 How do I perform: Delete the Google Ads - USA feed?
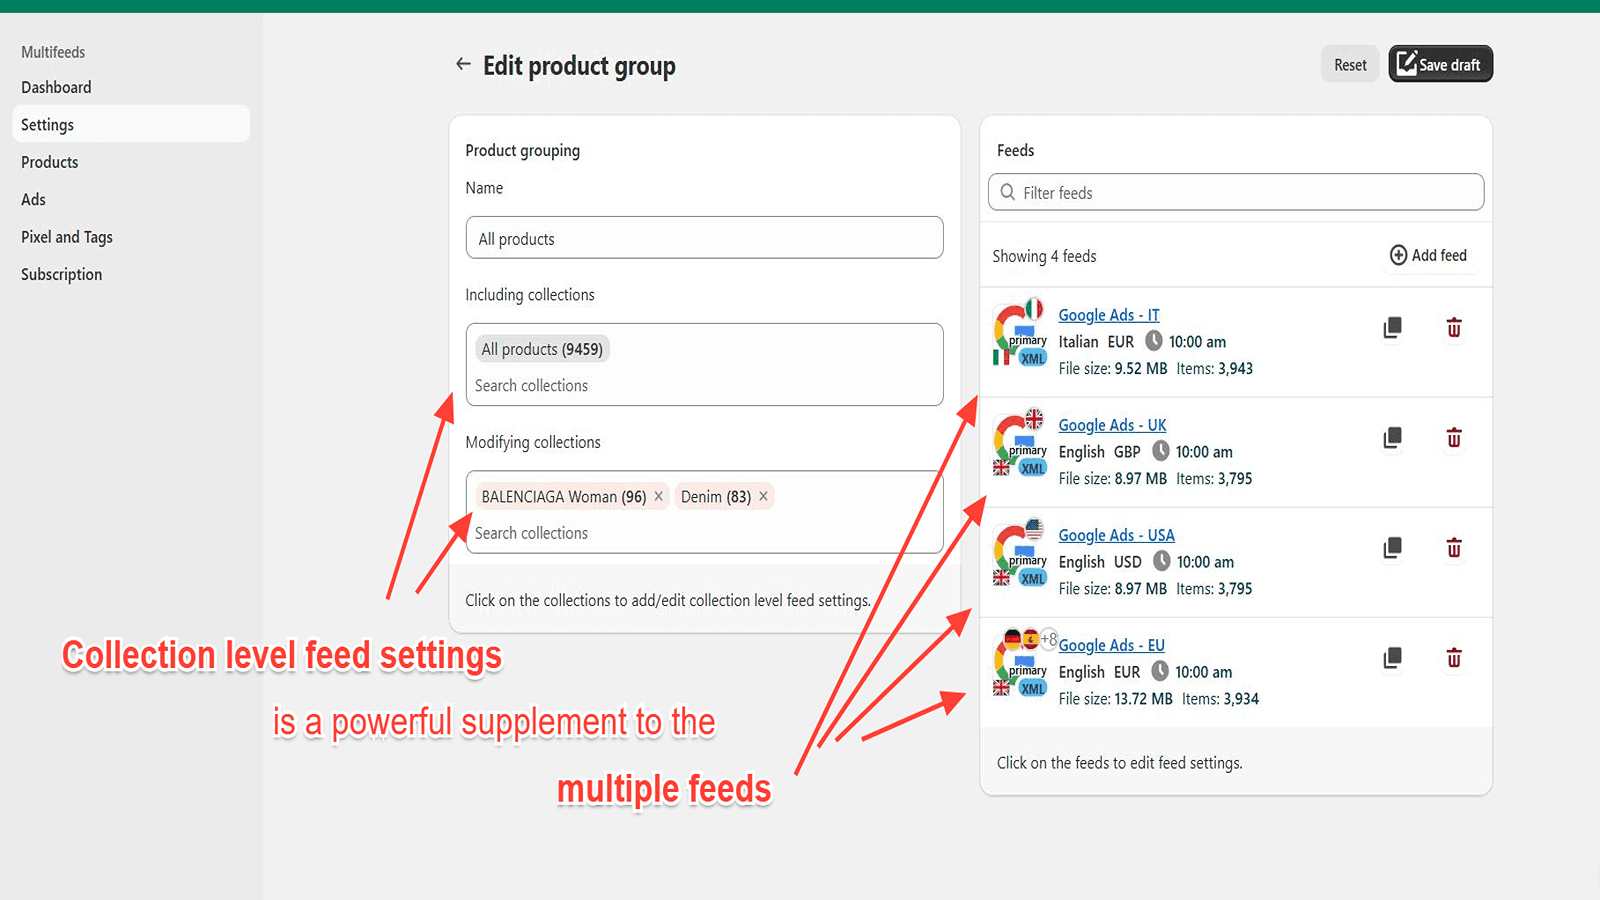click(x=1454, y=548)
